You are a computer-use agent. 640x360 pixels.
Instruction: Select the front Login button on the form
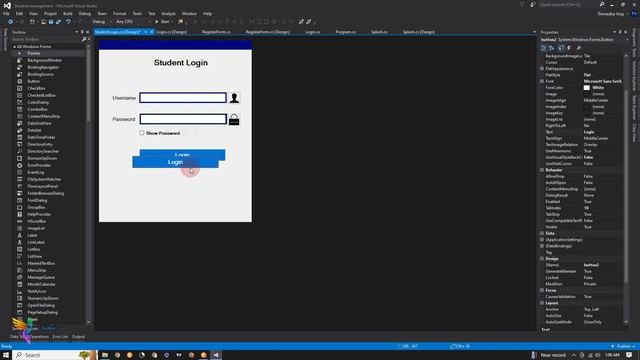175,162
